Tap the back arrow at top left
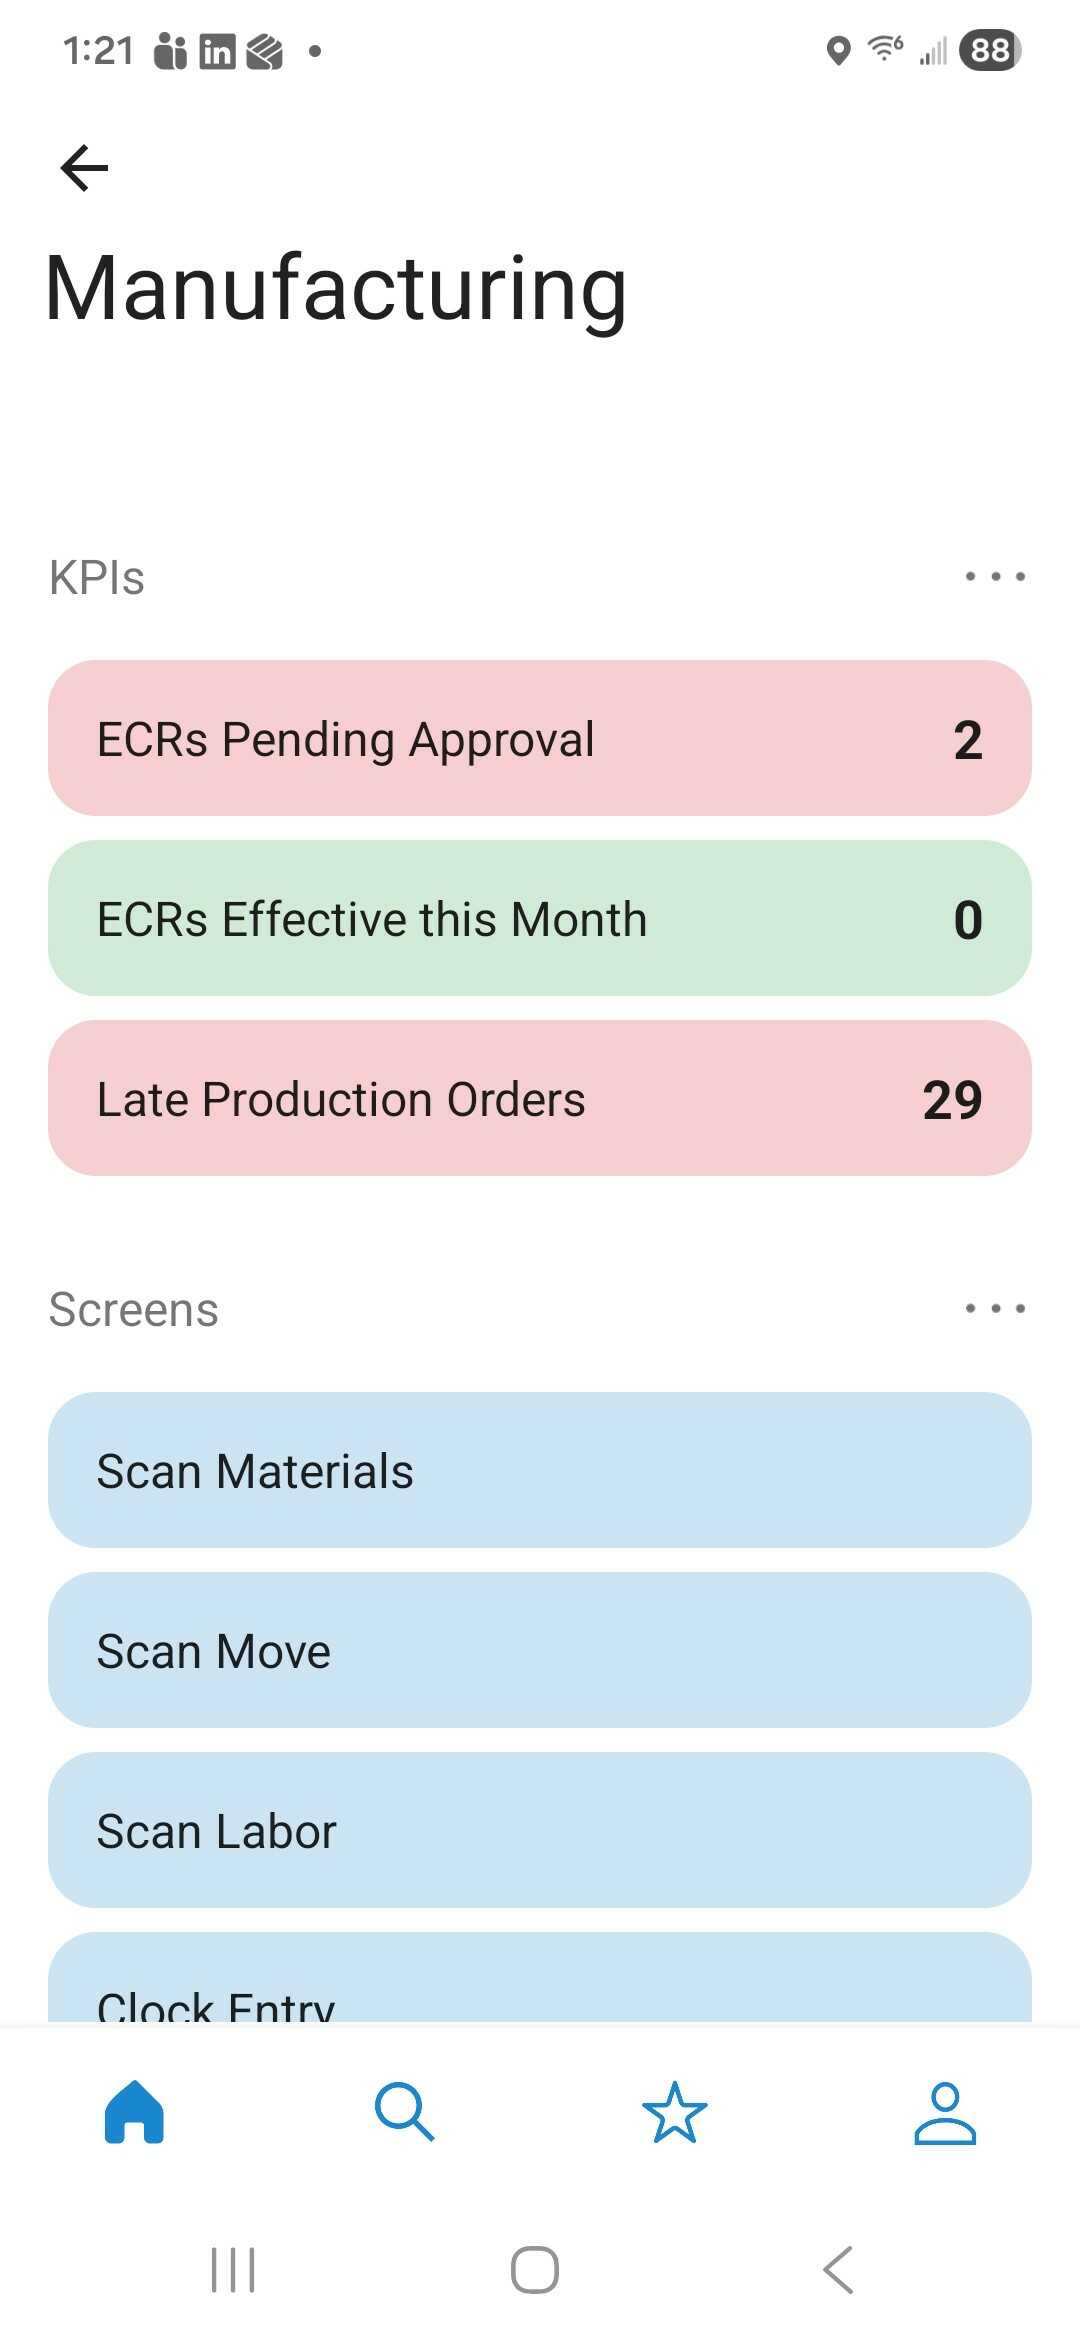The height and width of the screenshot is (2340, 1080). point(84,167)
